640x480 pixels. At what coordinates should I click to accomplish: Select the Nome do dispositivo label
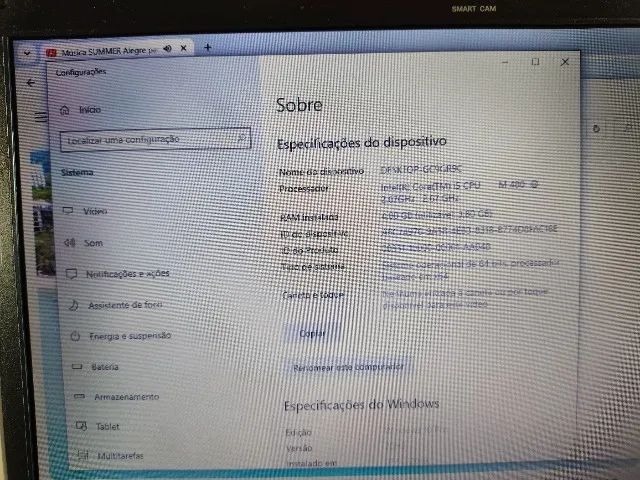point(321,171)
